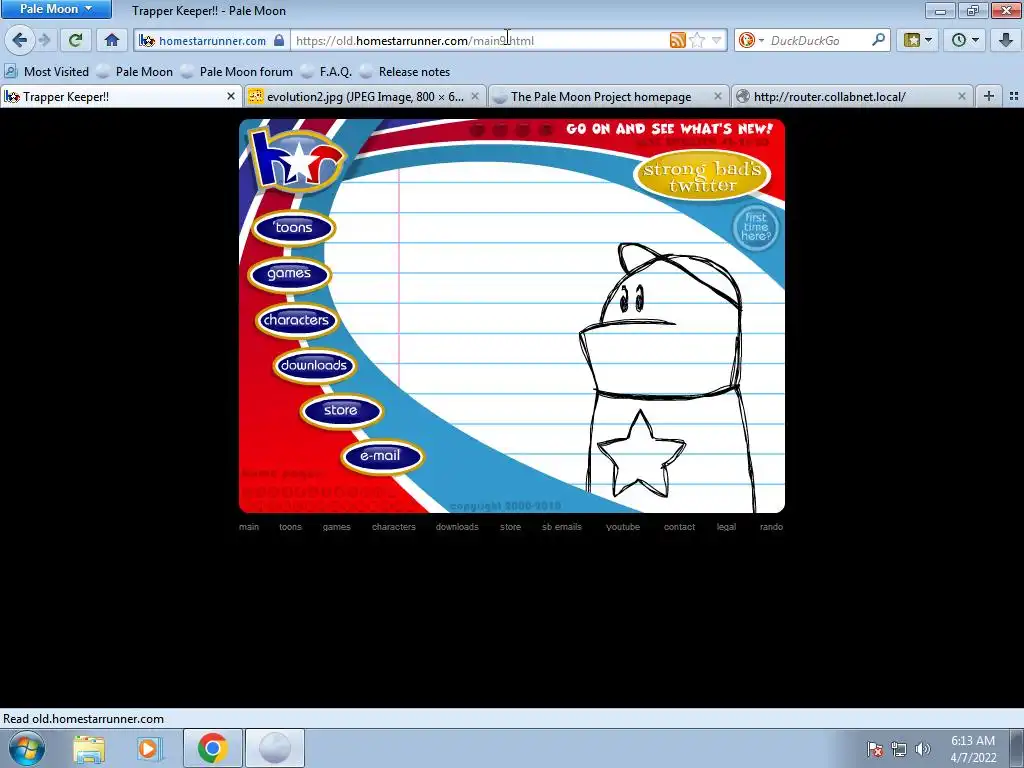The image size is (1024, 768).
Task: Switch to the Trapper Keeper!! tab
Action: pyautogui.click(x=121, y=97)
